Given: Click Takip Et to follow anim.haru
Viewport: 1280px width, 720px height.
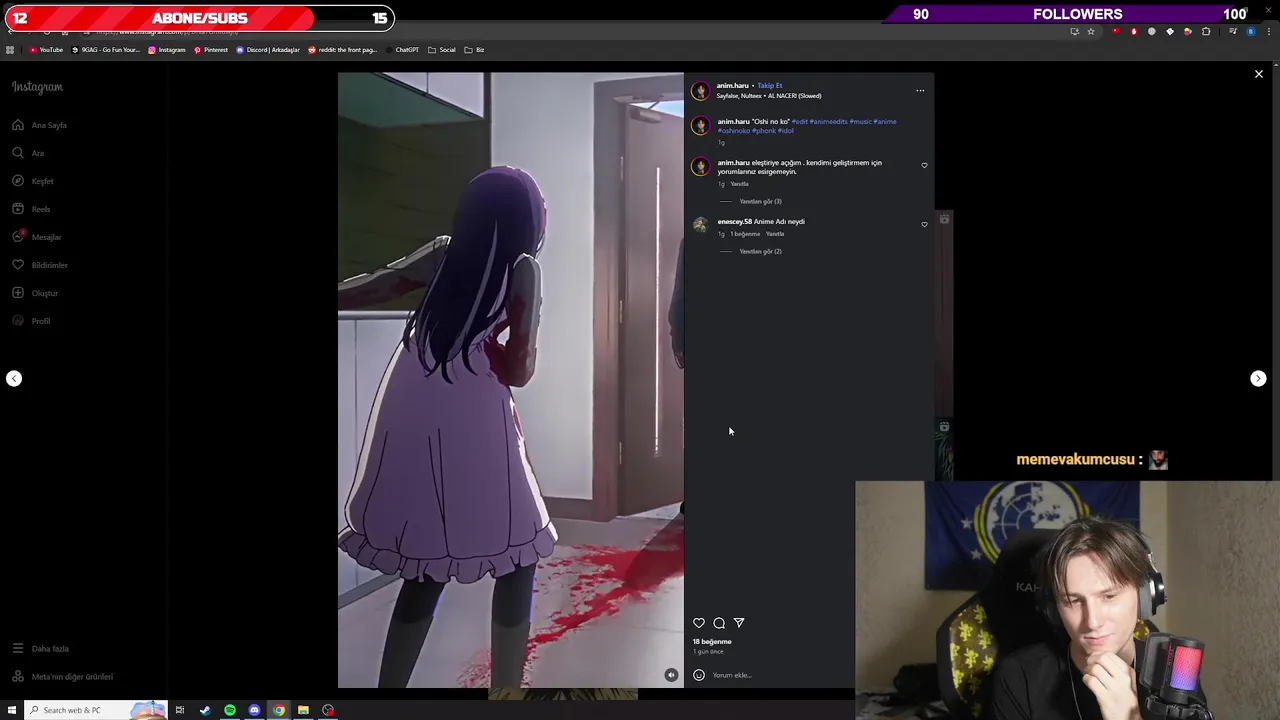Looking at the screenshot, I should click(x=770, y=86).
